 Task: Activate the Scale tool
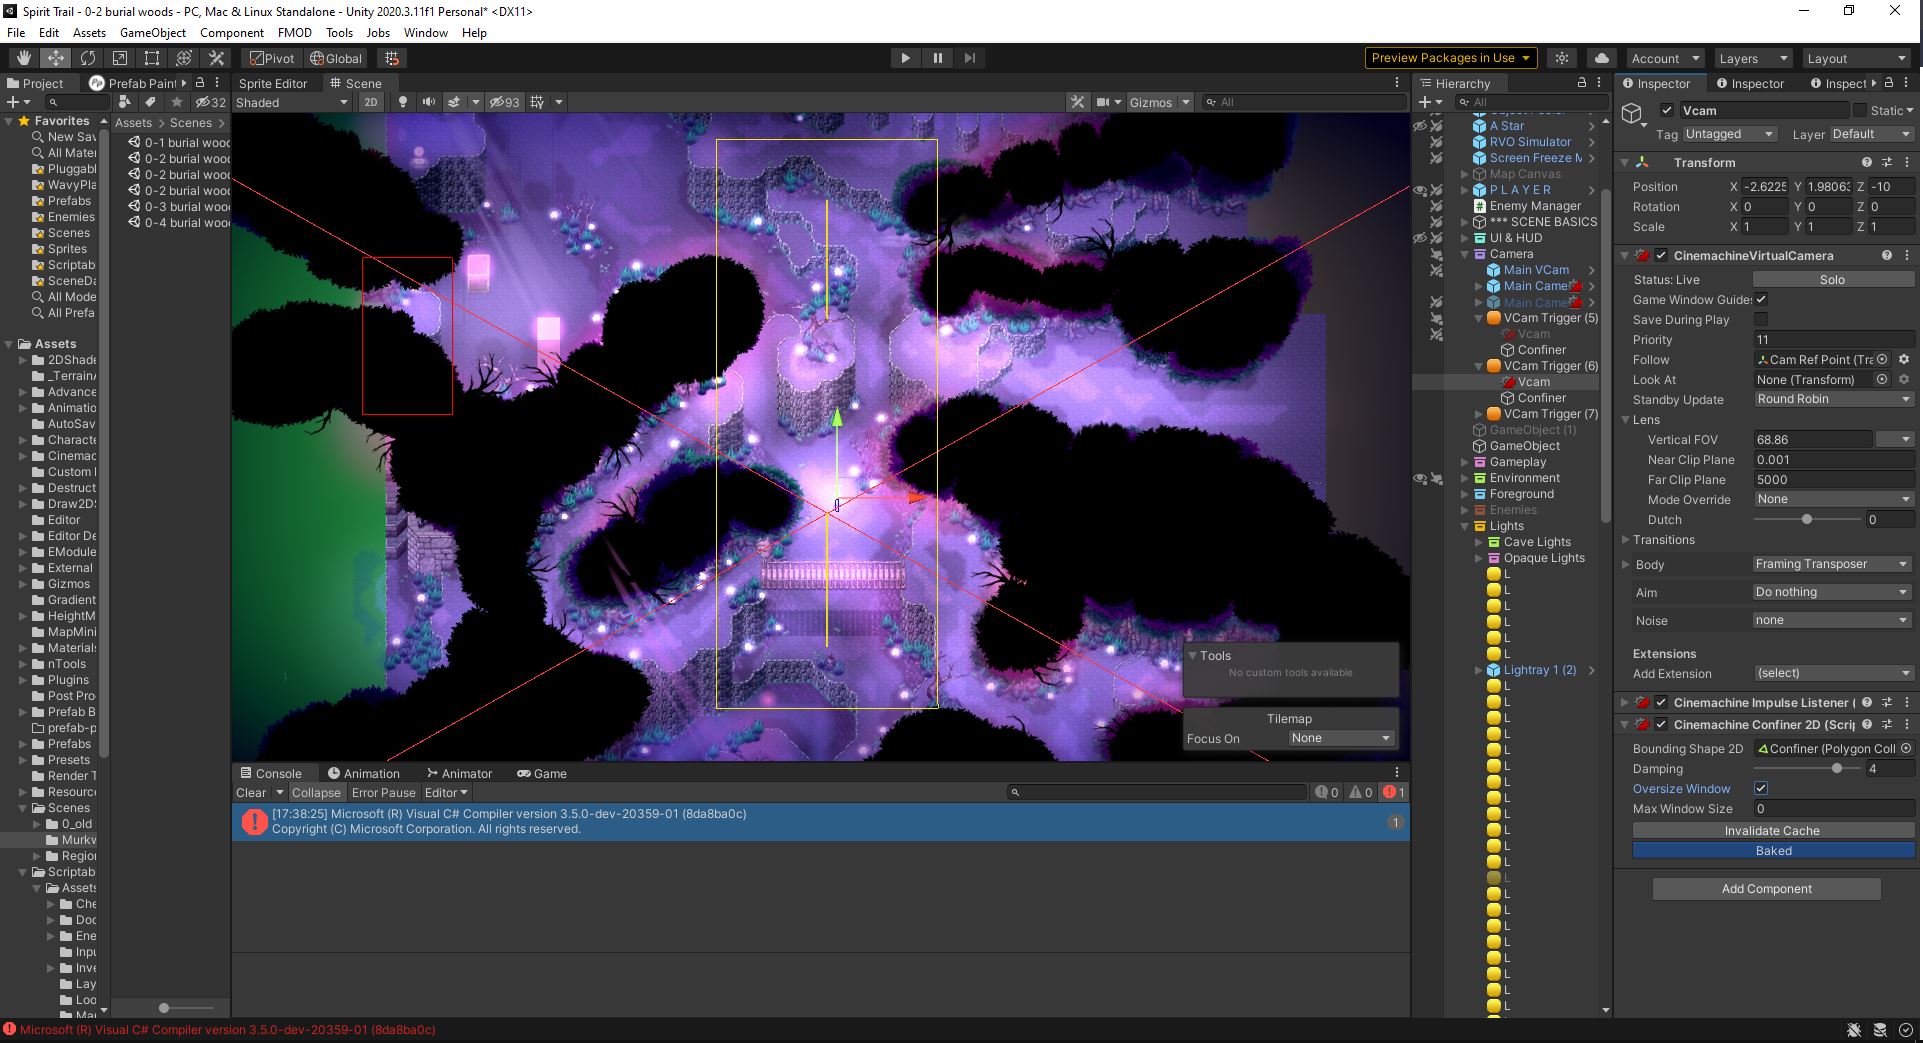point(119,57)
